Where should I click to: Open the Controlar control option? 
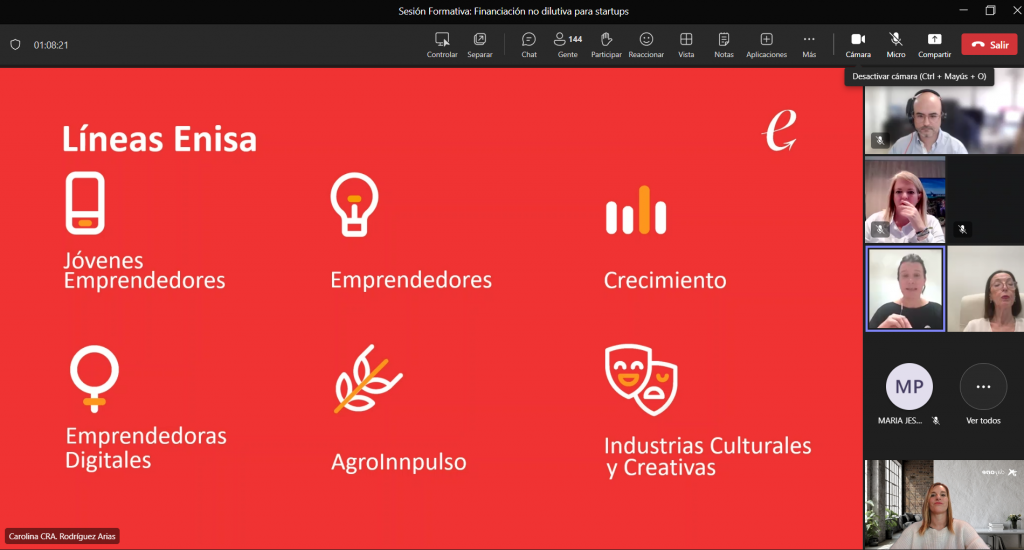coord(442,45)
